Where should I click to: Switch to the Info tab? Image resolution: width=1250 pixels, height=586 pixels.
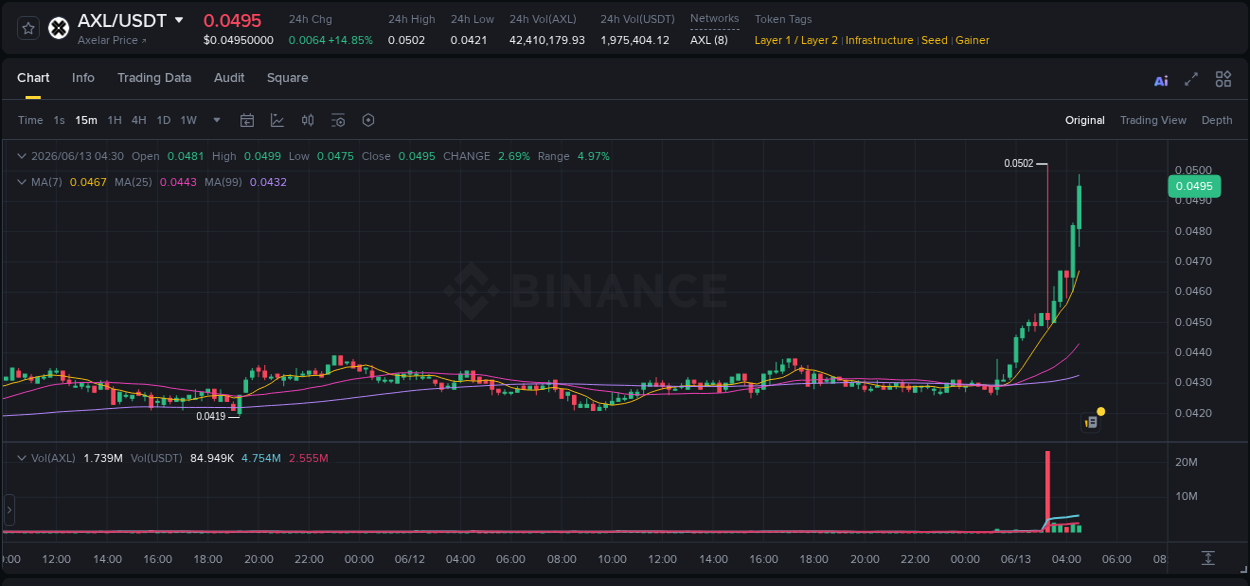pos(83,78)
